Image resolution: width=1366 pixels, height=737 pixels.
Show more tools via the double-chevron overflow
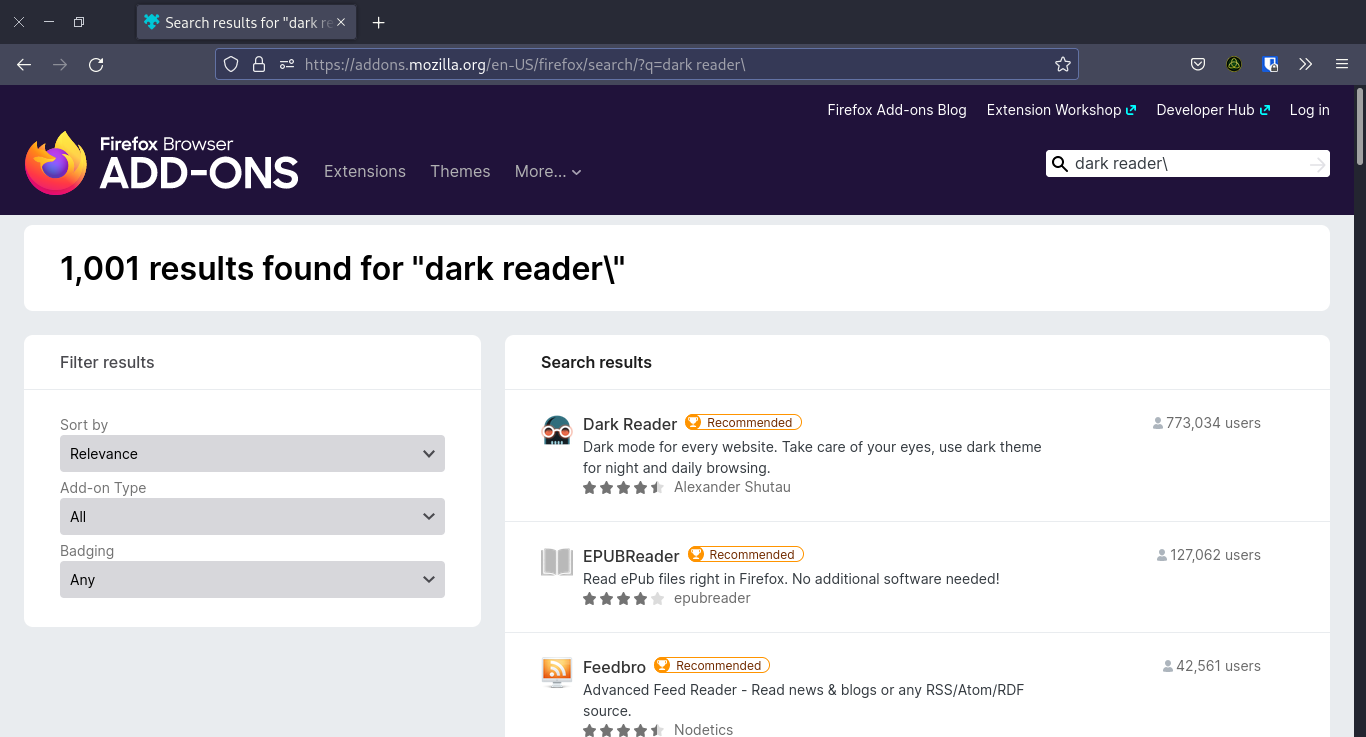click(x=1306, y=64)
